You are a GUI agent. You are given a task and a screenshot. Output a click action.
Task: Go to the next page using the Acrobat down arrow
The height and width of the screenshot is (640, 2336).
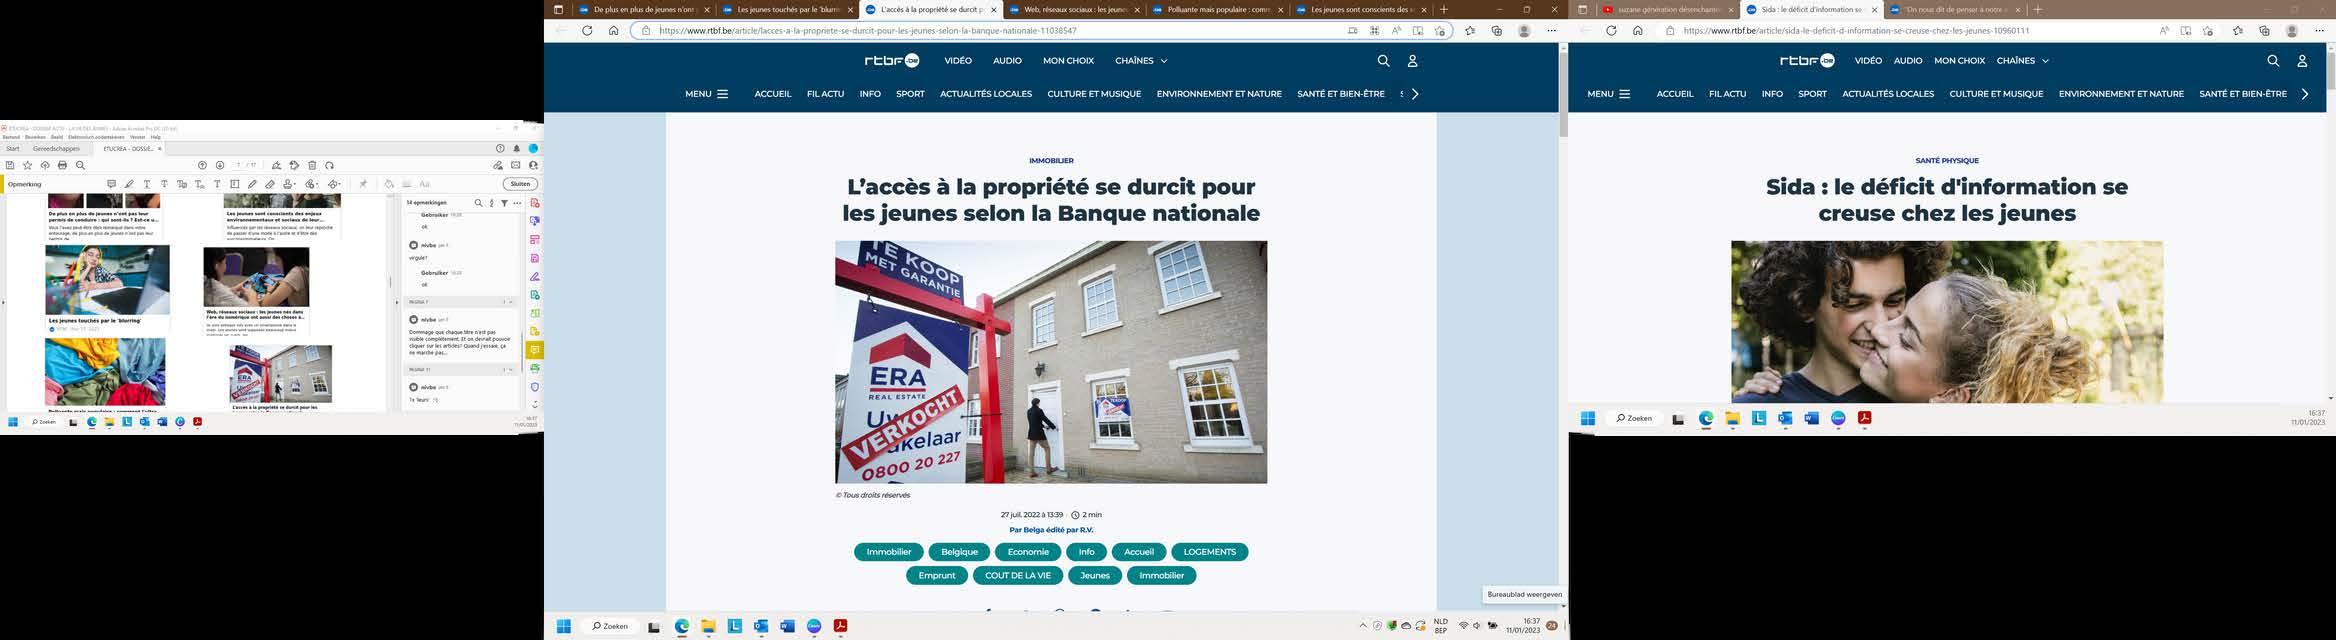point(220,165)
